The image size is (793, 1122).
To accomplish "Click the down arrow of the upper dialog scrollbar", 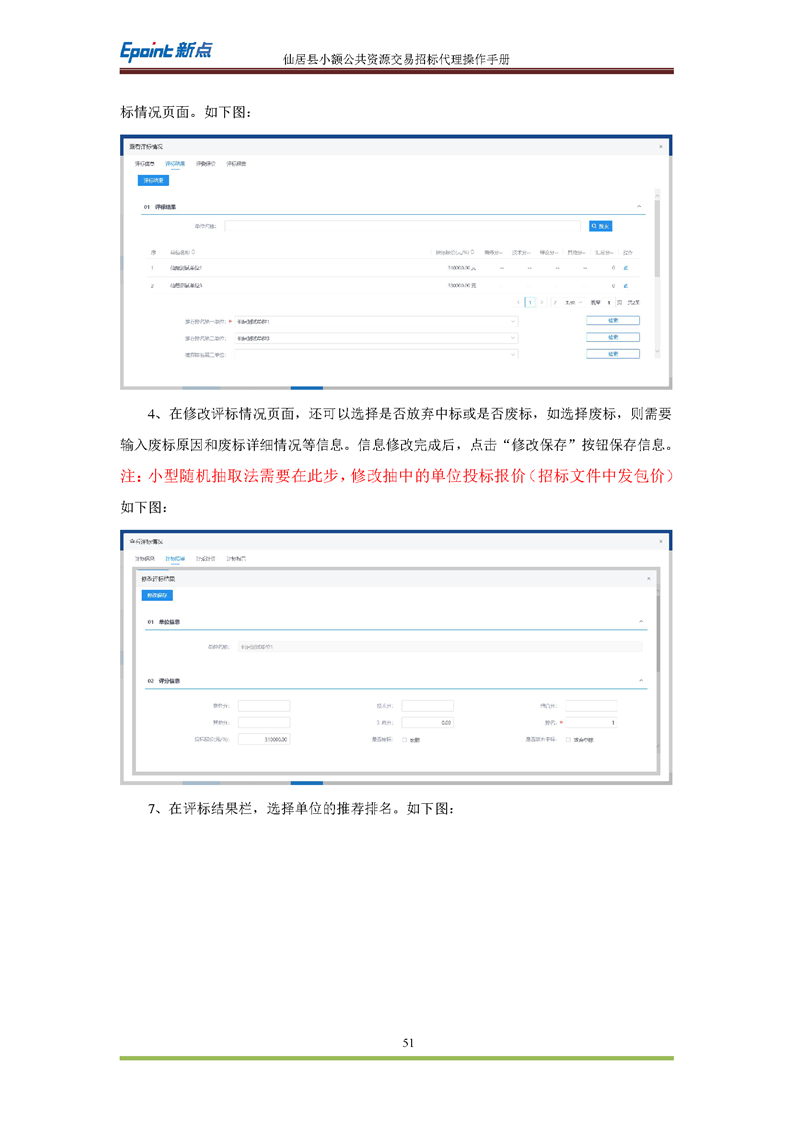I will pyautogui.click(x=657, y=353).
